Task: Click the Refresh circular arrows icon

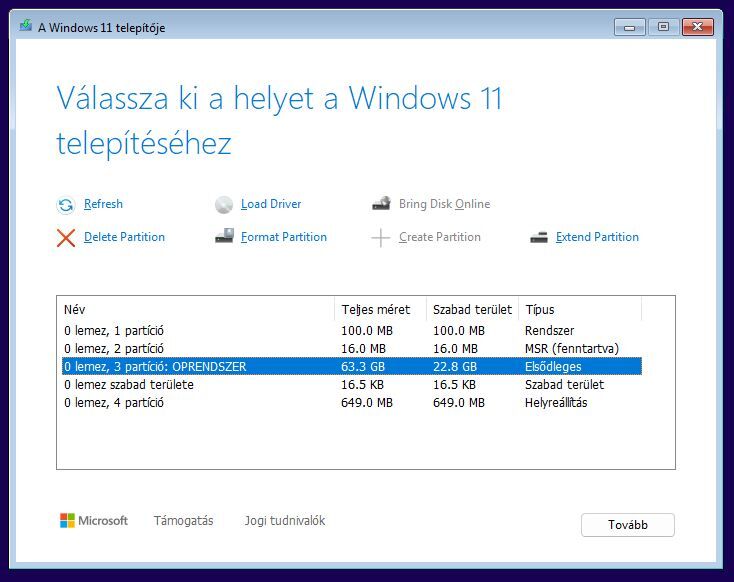Action: (66, 205)
